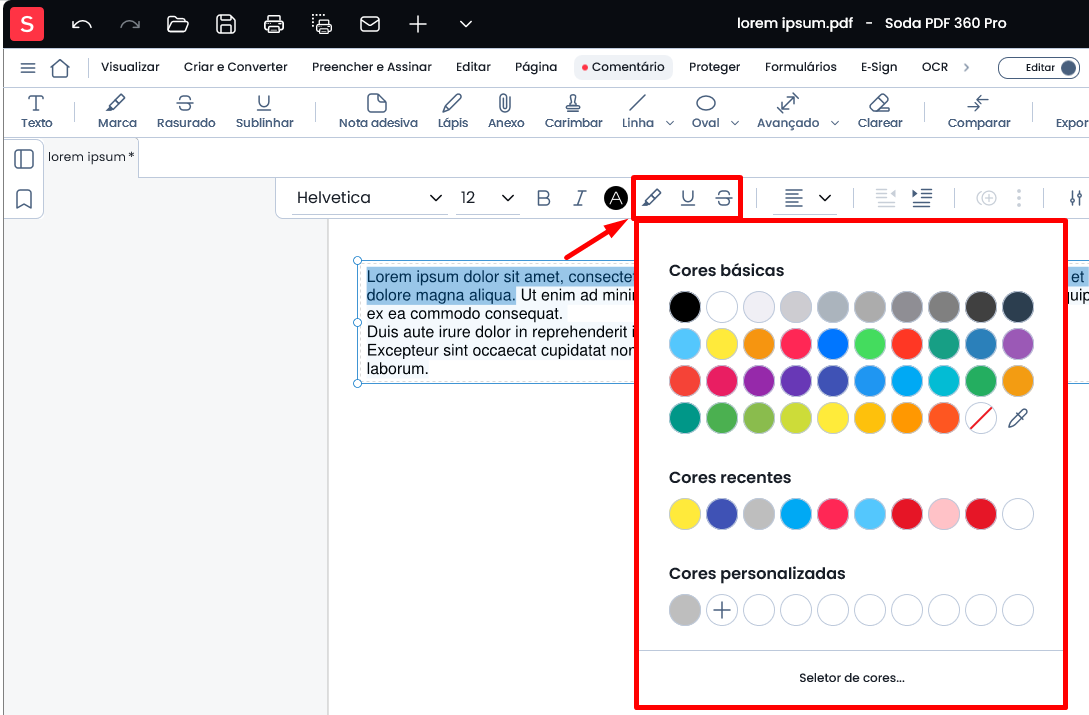The width and height of the screenshot is (1089, 715).
Task: Save document with the floppy disk icon
Action: coord(226,24)
